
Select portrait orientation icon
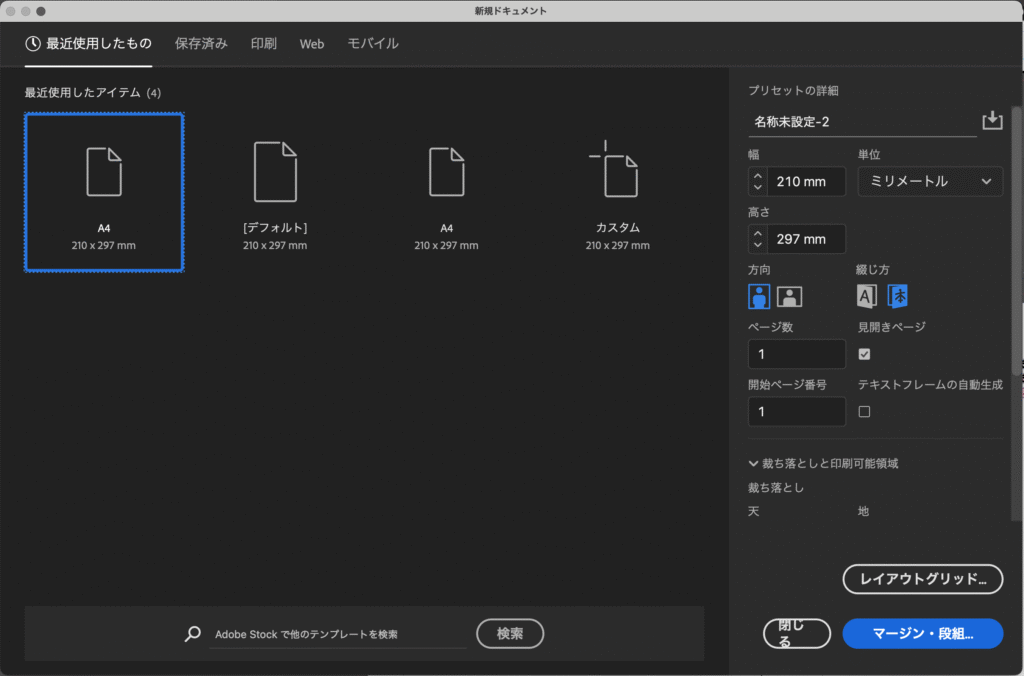click(x=758, y=297)
